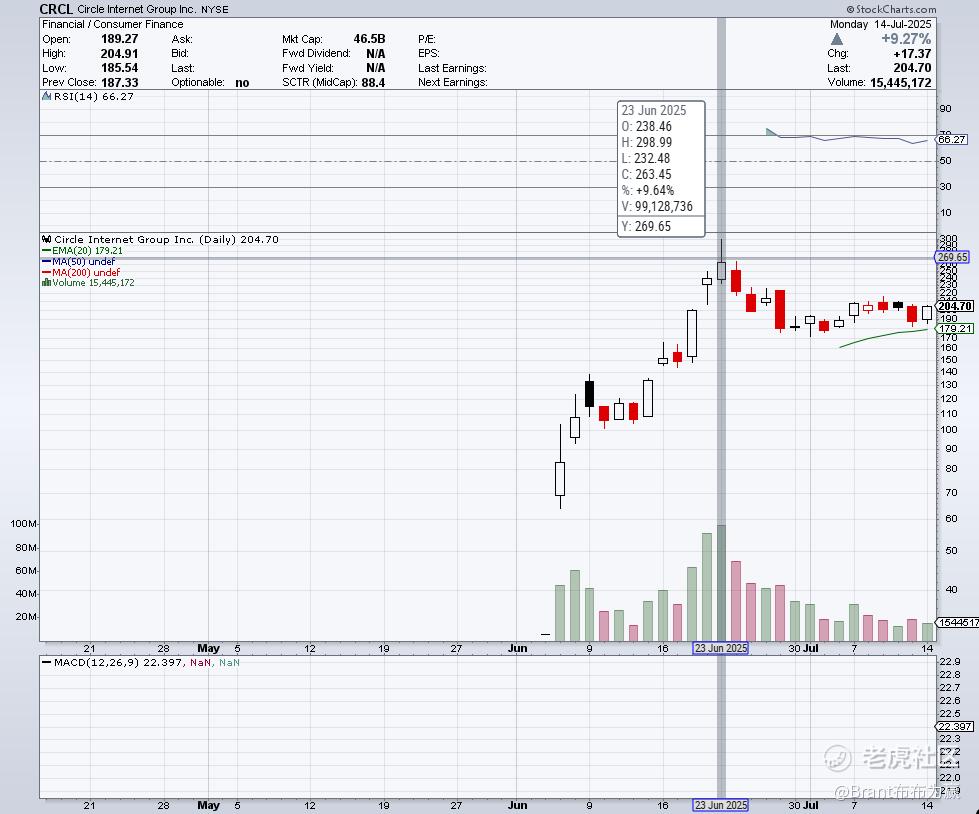Click the 269.65 crosshair price label
Image resolution: width=979 pixels, height=814 pixels.
pos(952,257)
